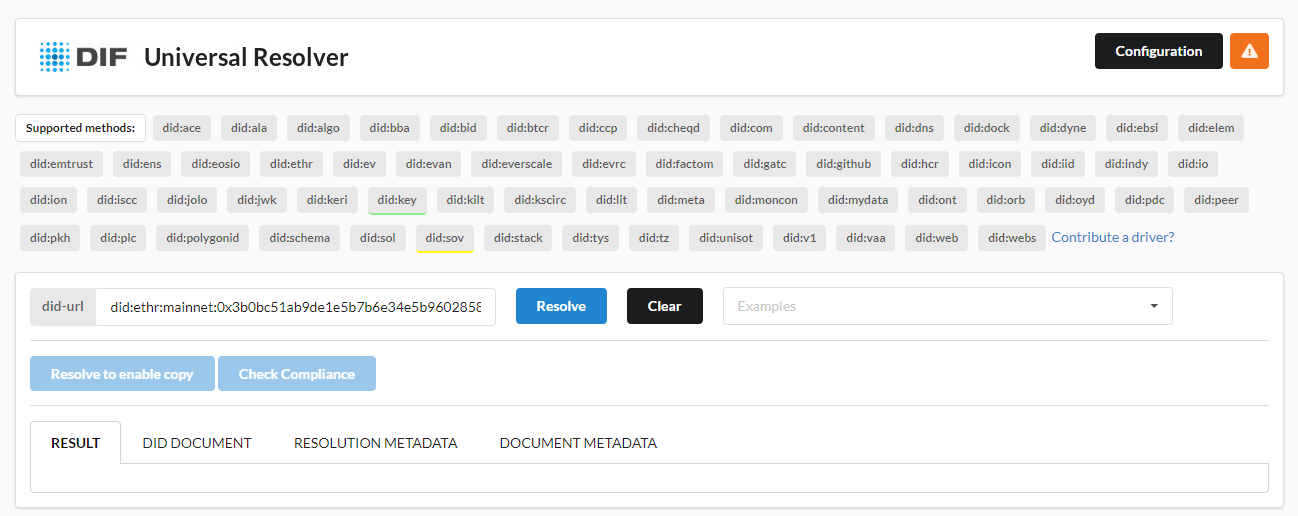This screenshot has width=1298, height=516.
Task: Open the RESOLUTION METADATA tab
Action: (x=376, y=442)
